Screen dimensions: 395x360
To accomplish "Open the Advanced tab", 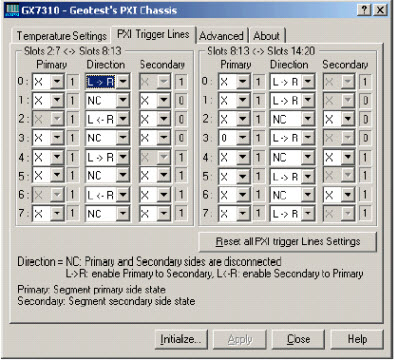I will pos(221,36).
